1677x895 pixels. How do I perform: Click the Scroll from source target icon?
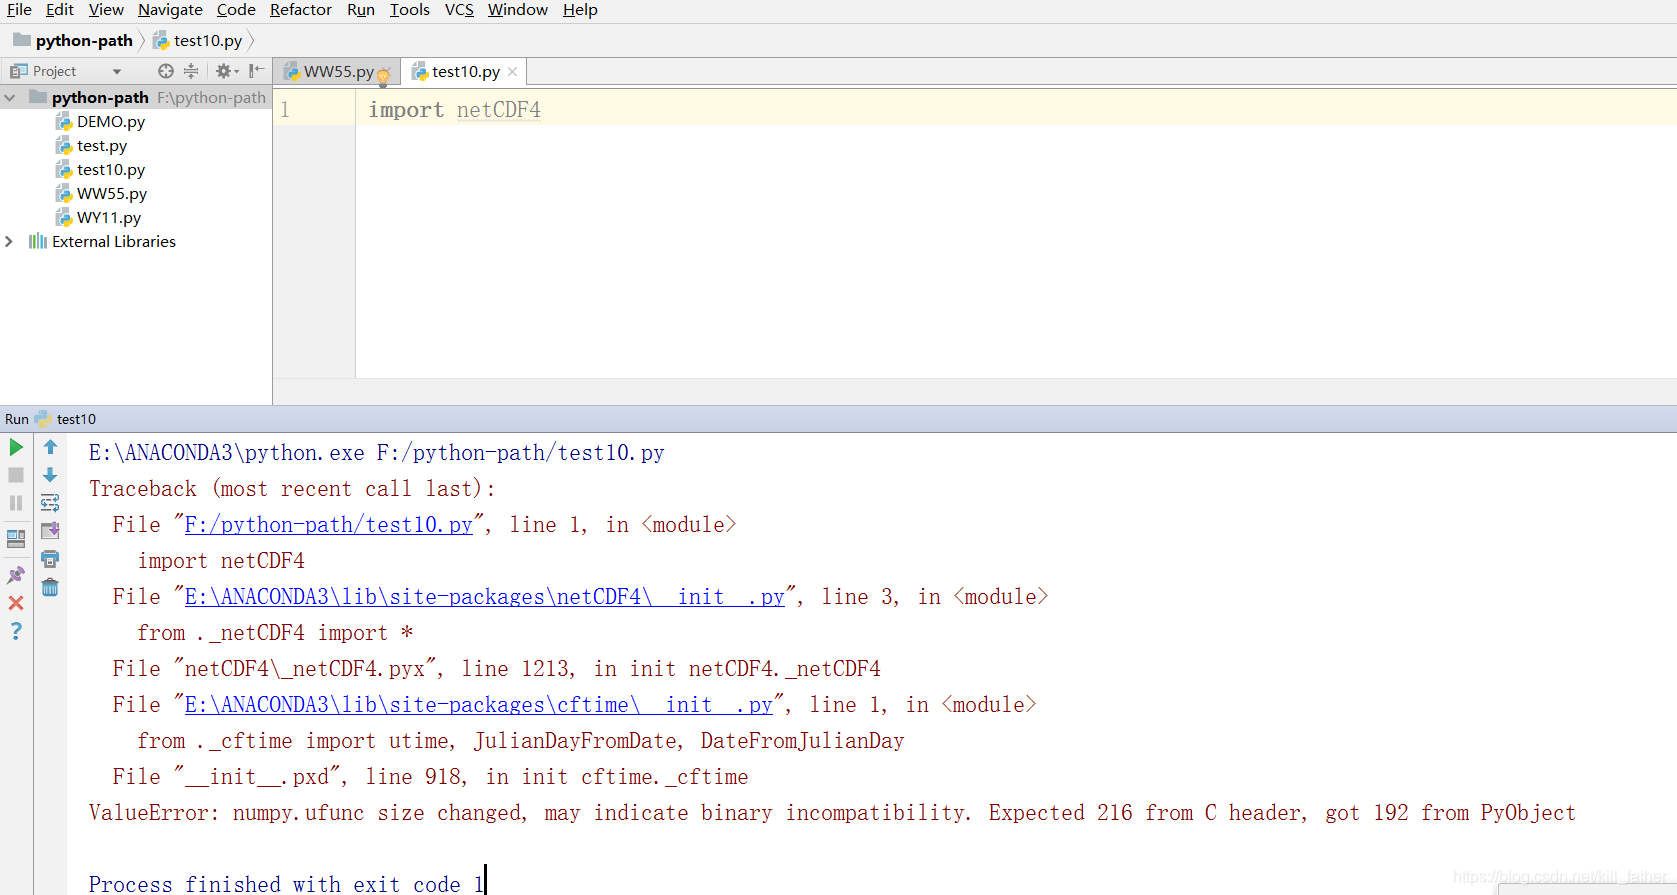click(166, 71)
